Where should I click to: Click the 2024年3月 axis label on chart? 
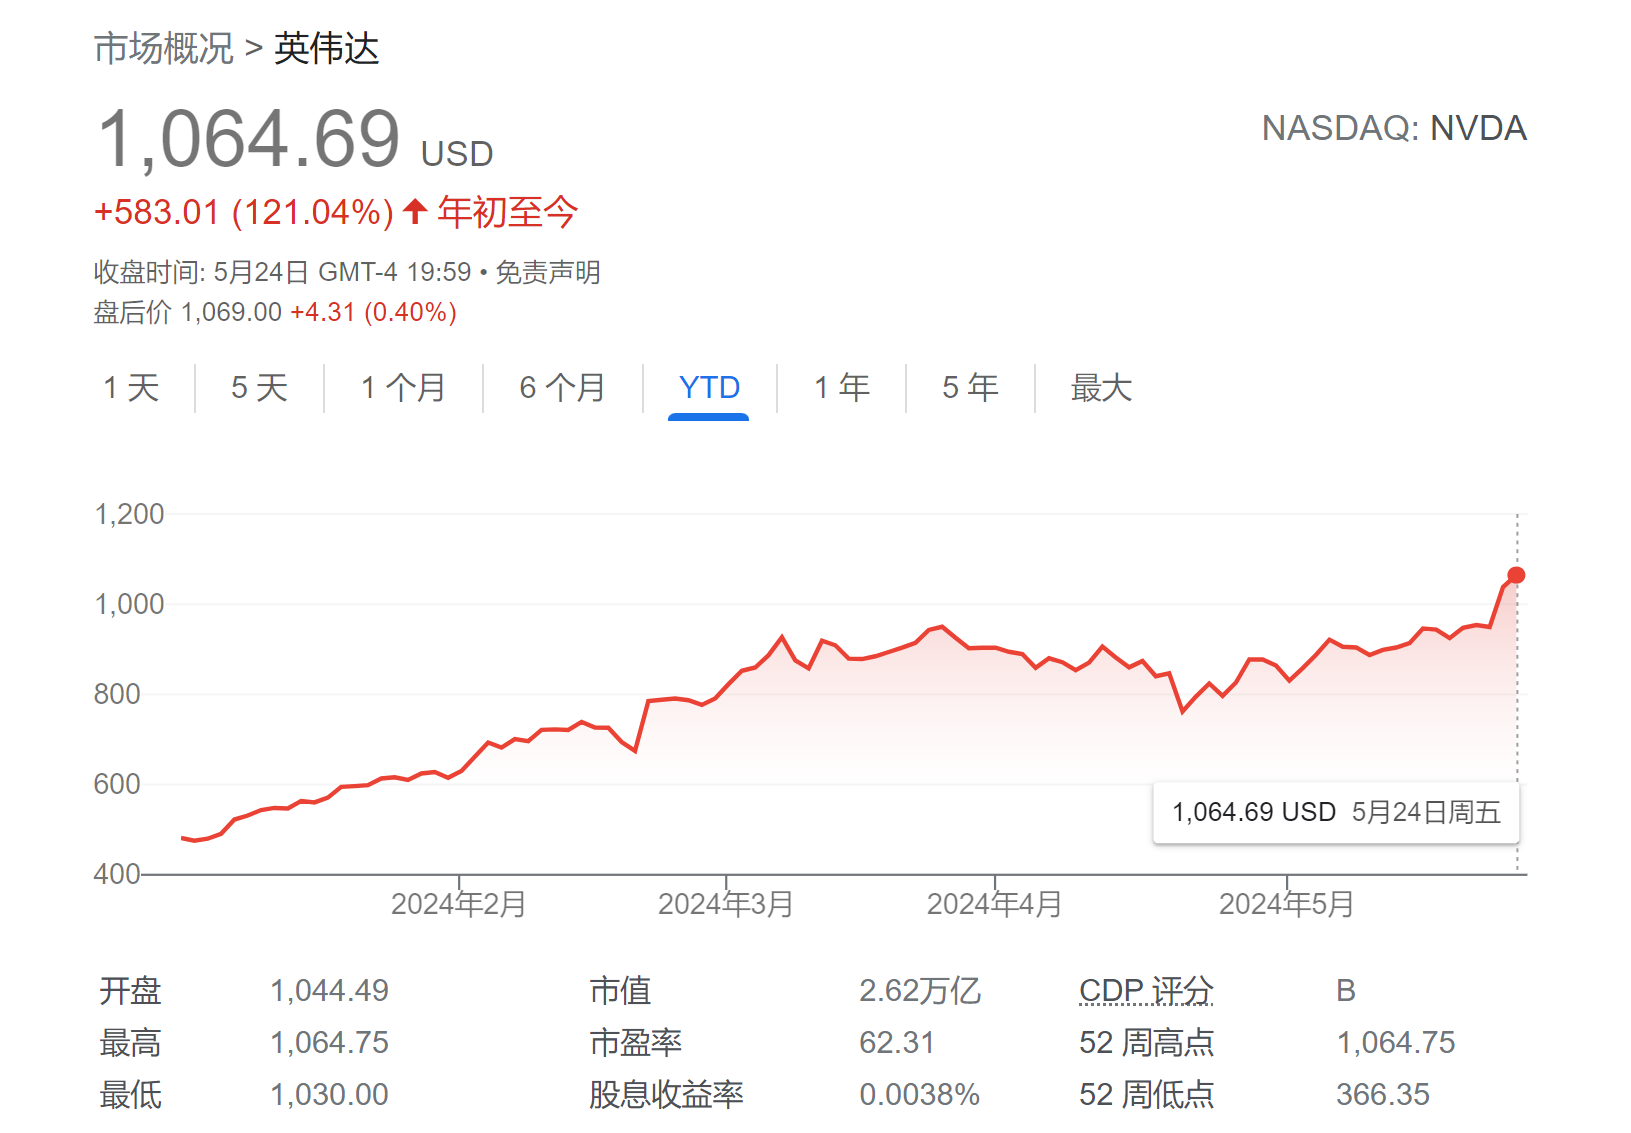(727, 903)
